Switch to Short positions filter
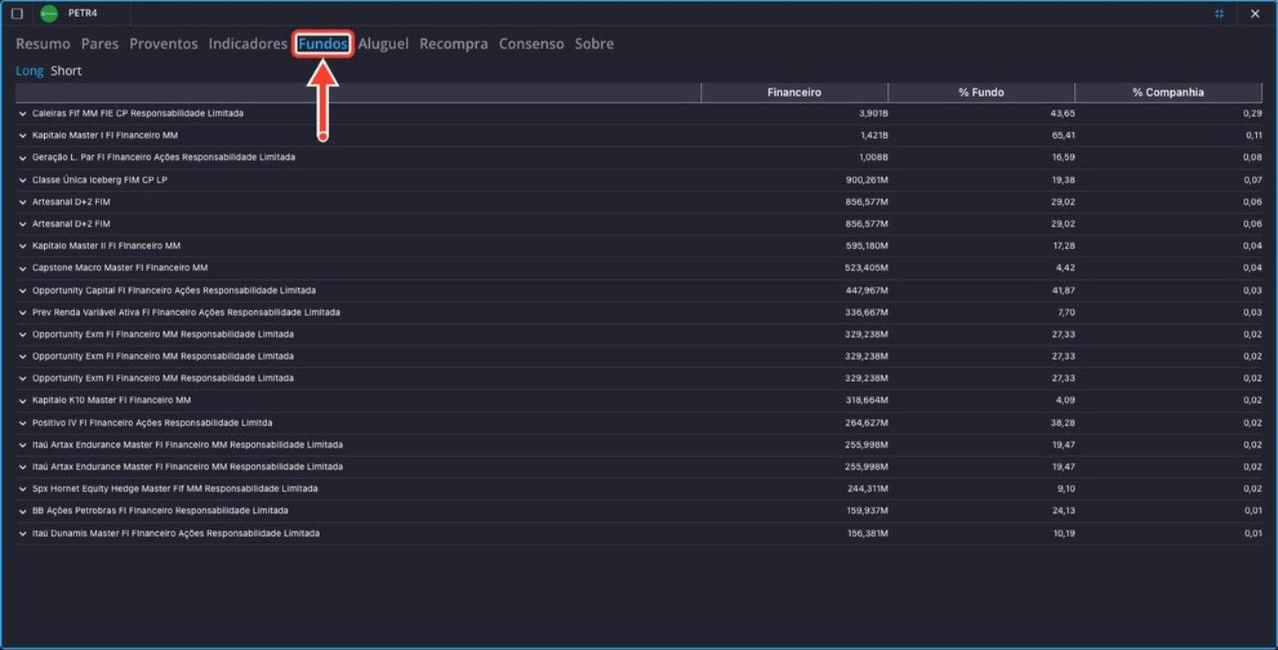 point(66,71)
